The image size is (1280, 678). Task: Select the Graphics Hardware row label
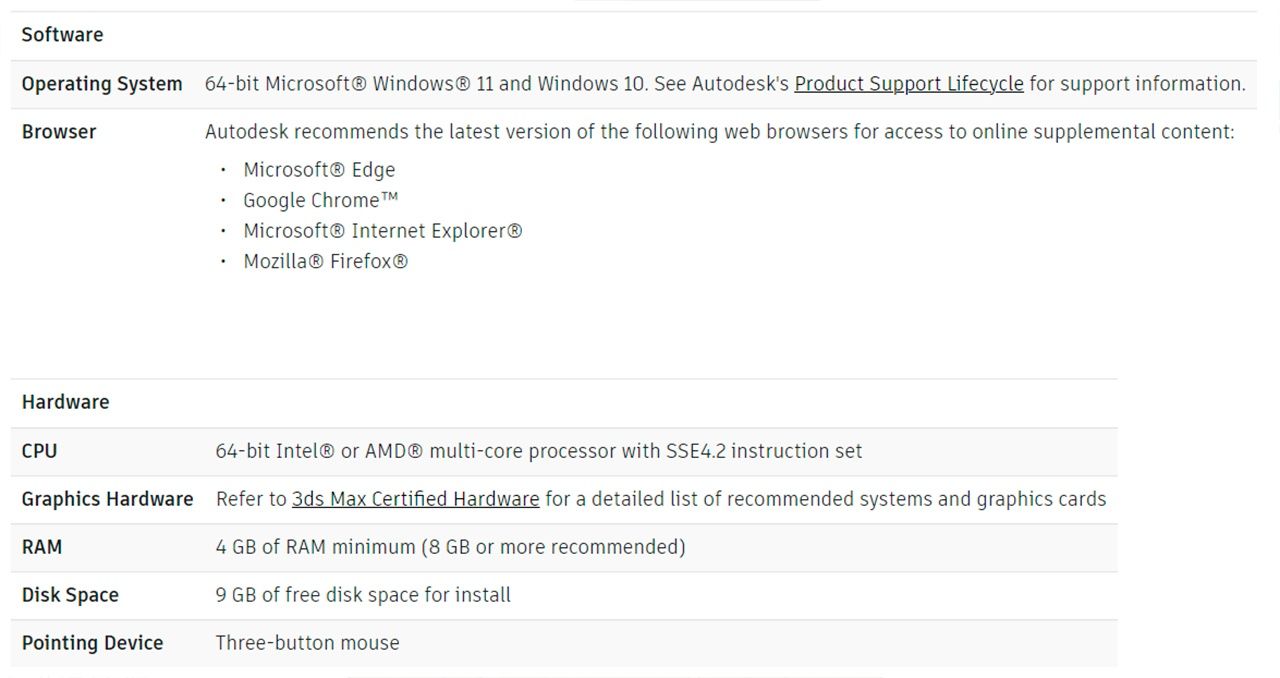[107, 499]
